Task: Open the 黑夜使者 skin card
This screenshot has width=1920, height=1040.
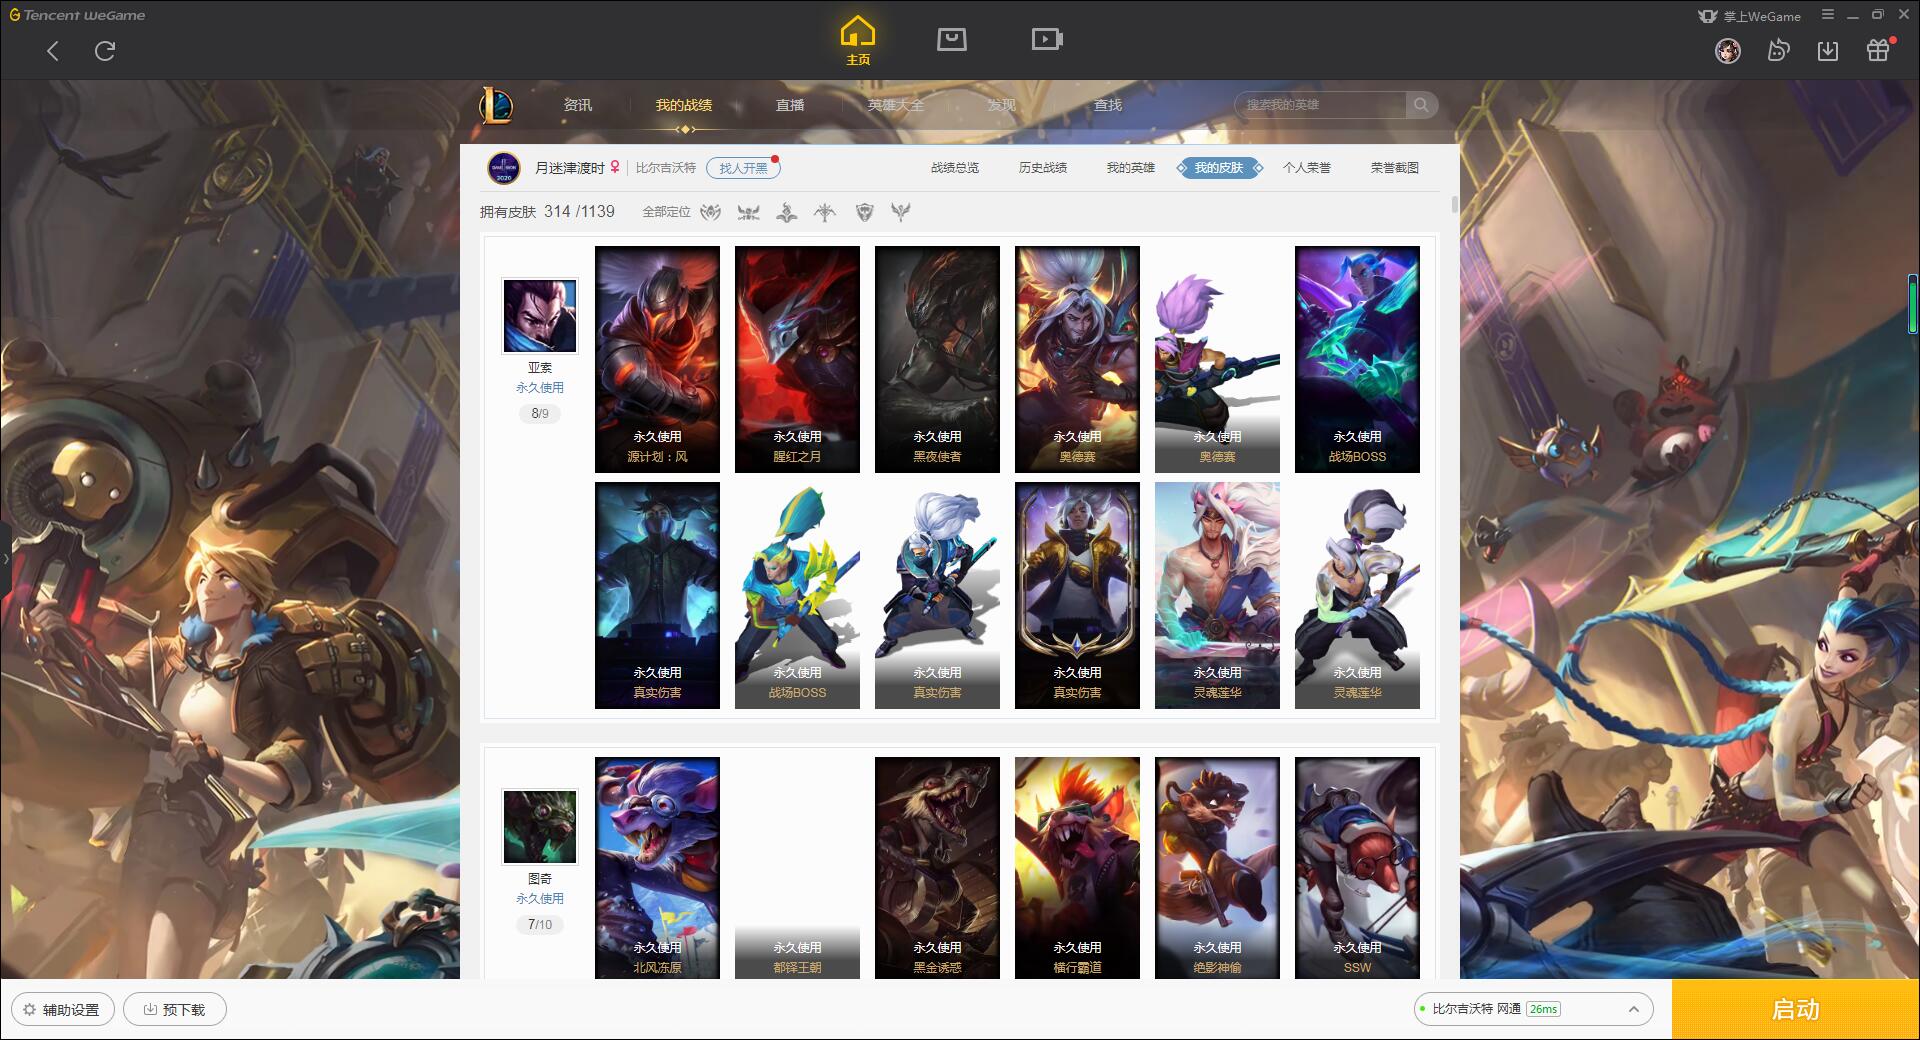Action: point(937,359)
